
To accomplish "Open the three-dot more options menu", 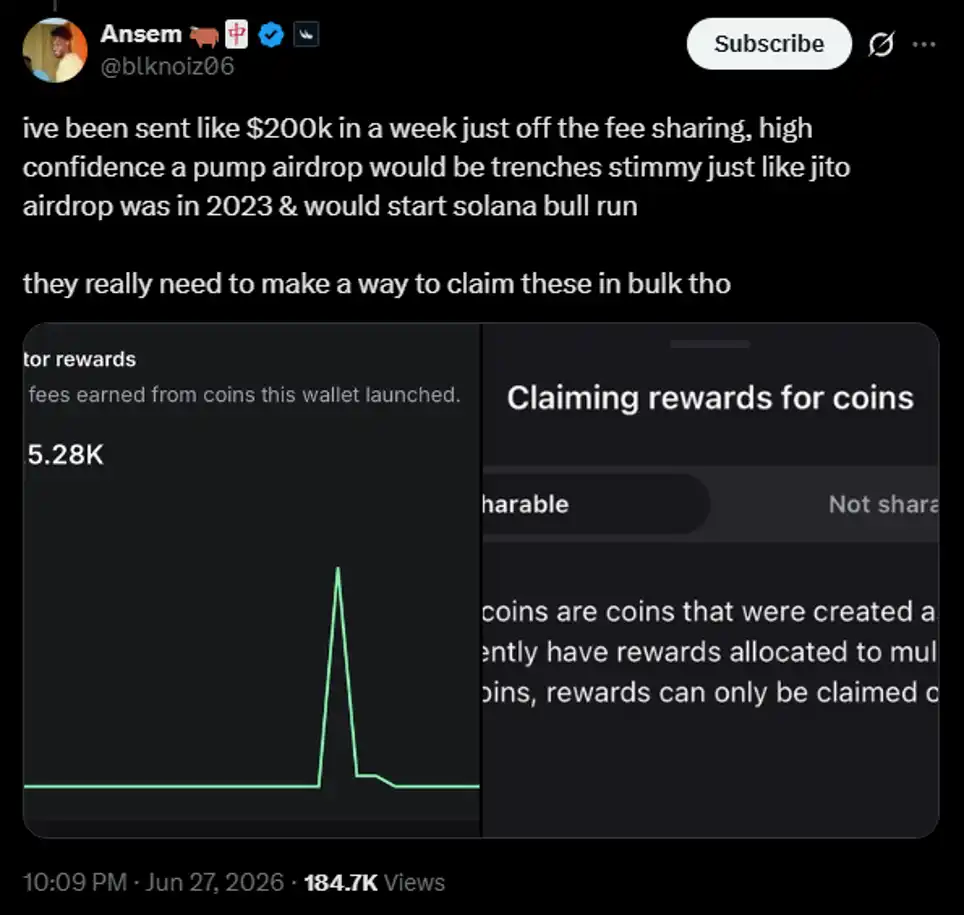I will 924,44.
